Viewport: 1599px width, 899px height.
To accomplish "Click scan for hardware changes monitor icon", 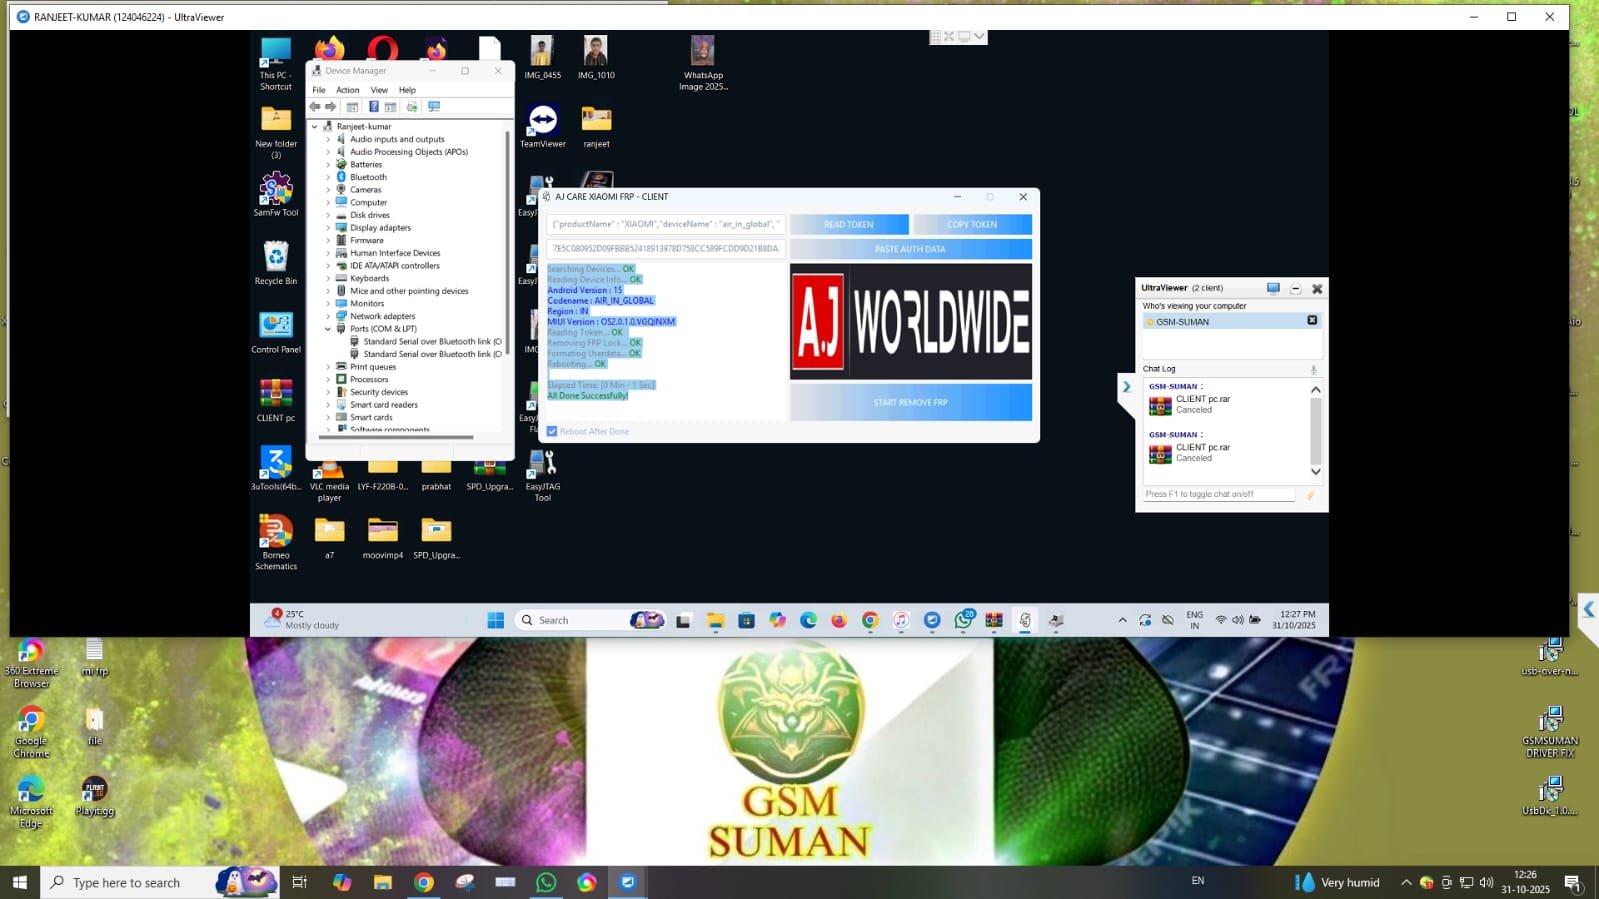I will point(434,107).
